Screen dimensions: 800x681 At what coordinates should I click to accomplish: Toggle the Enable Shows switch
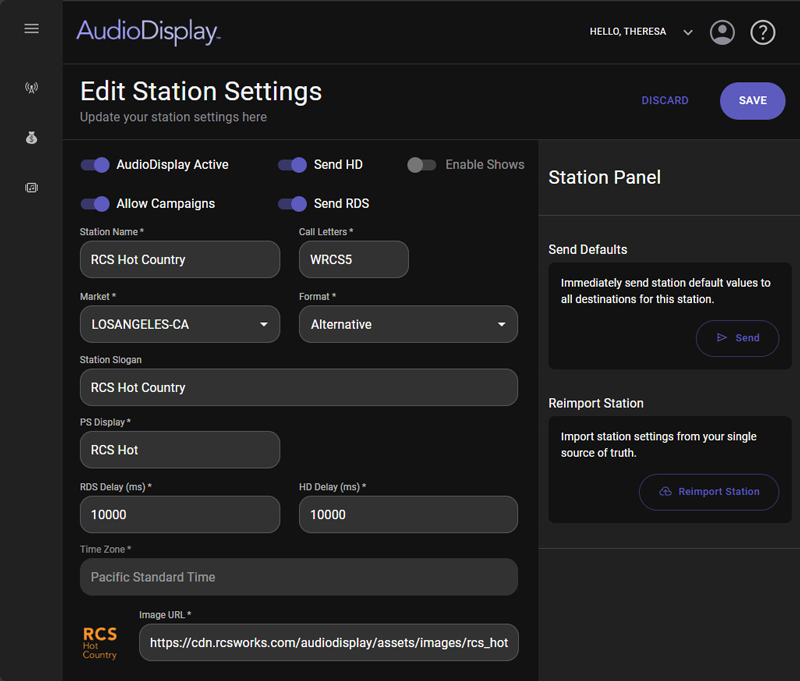point(421,165)
